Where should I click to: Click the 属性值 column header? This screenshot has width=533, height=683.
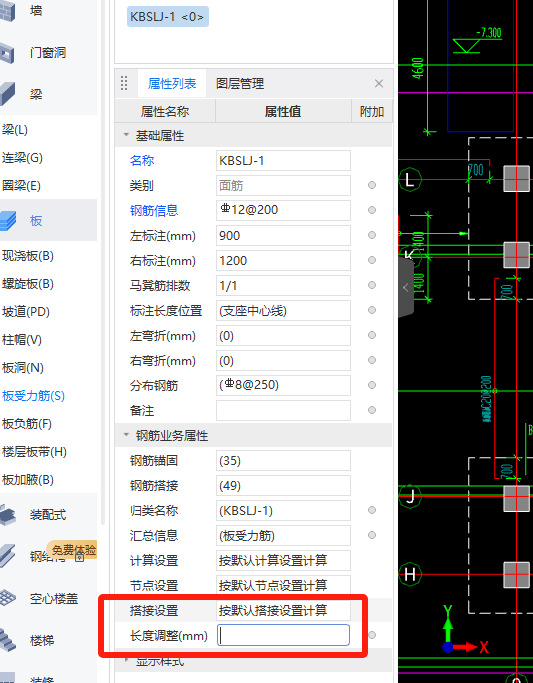[x=283, y=112]
